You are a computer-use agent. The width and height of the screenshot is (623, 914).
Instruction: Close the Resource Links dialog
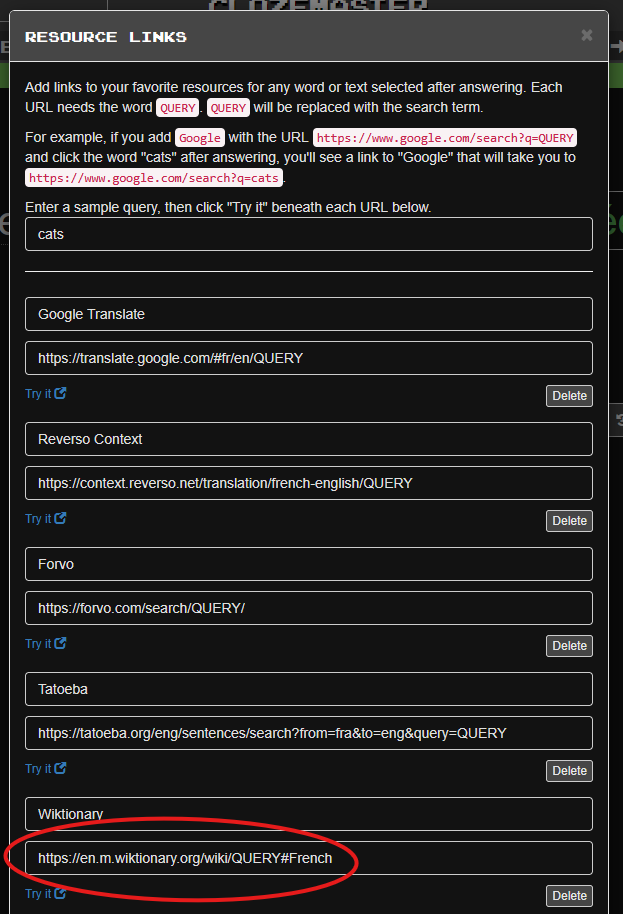point(586,36)
